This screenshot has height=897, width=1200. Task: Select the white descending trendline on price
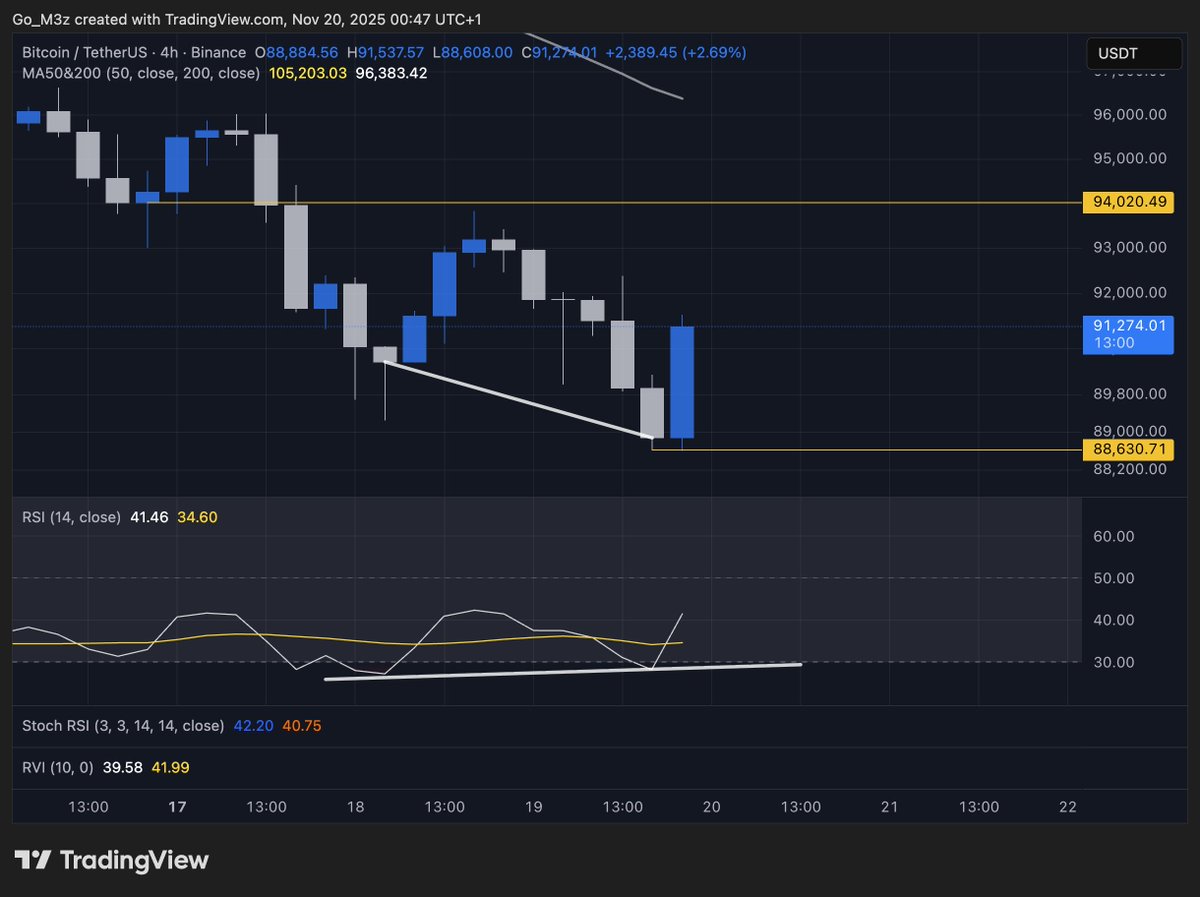tap(518, 399)
